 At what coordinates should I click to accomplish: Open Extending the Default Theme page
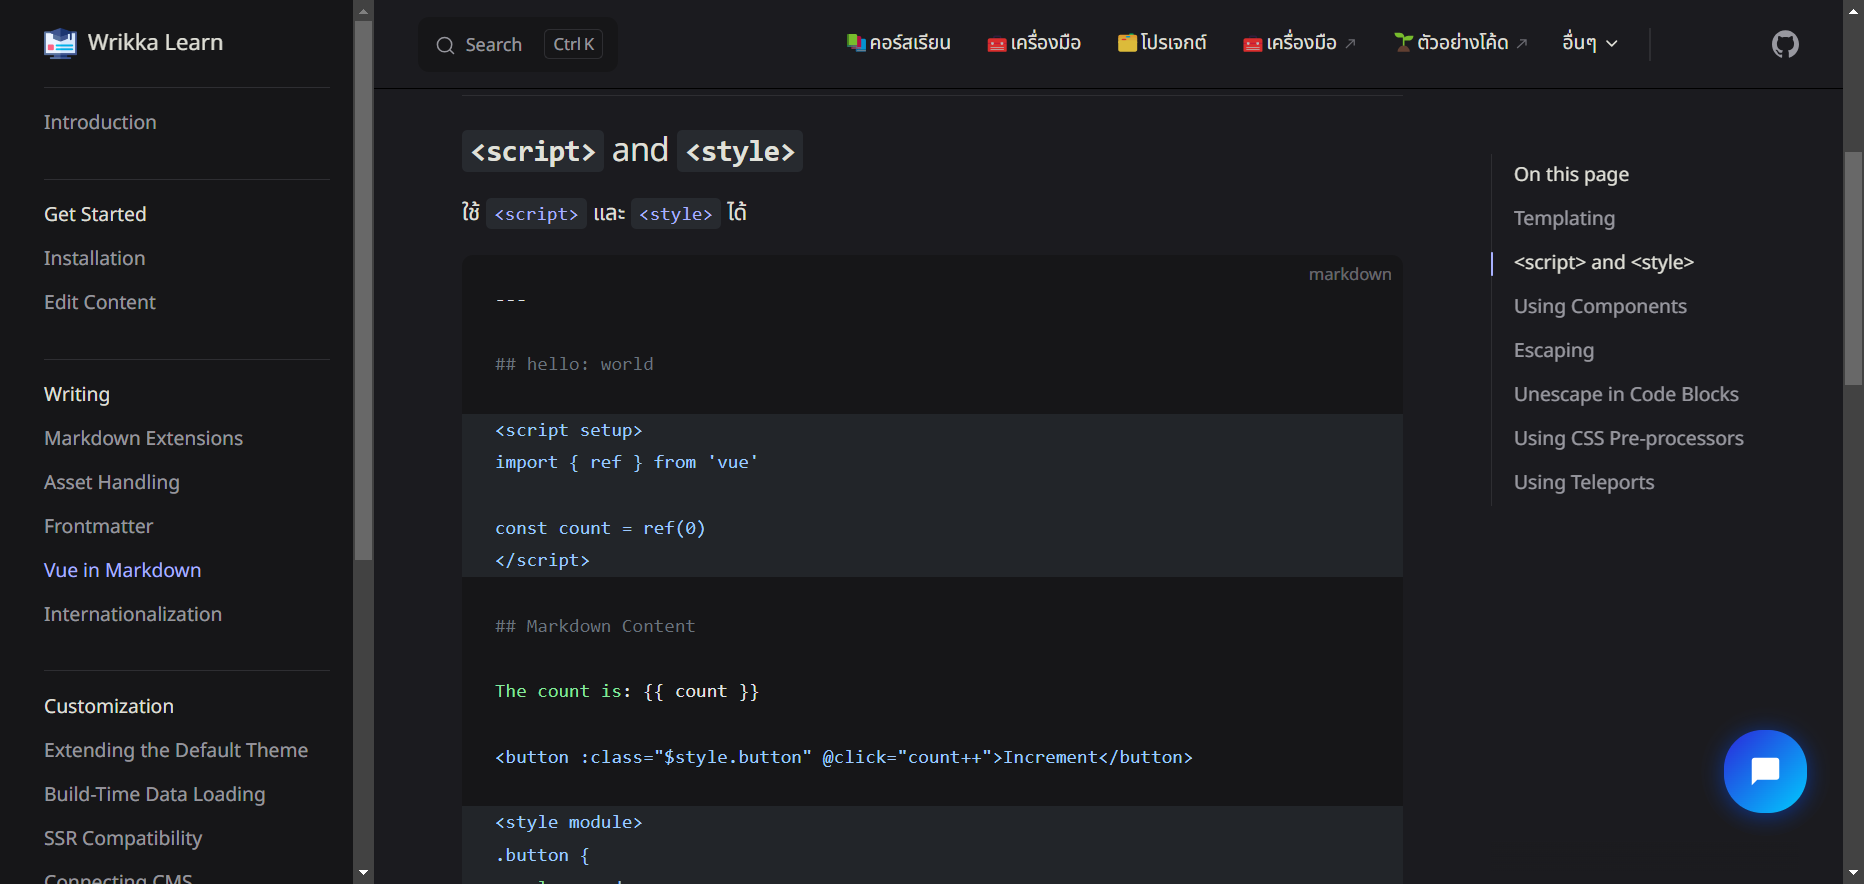coord(176,750)
